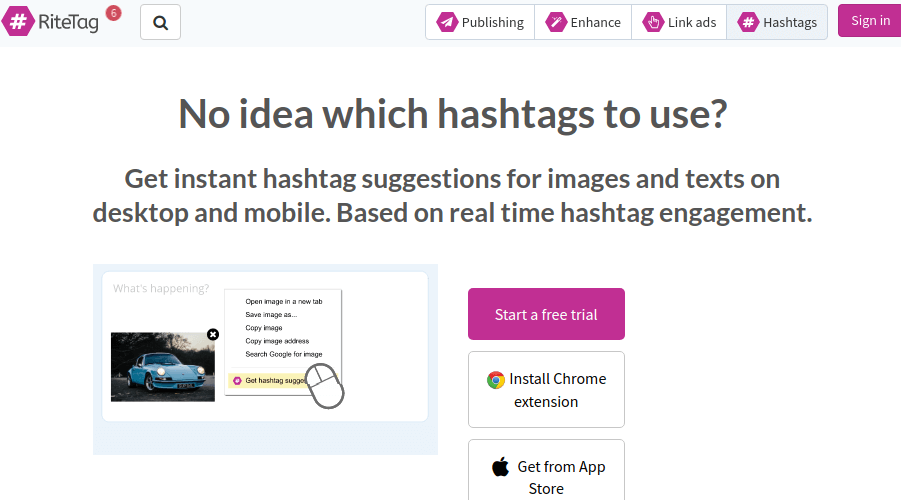Viewport: 901px width, 500px height.
Task: Select the Hashtags menu item
Action: click(777, 22)
